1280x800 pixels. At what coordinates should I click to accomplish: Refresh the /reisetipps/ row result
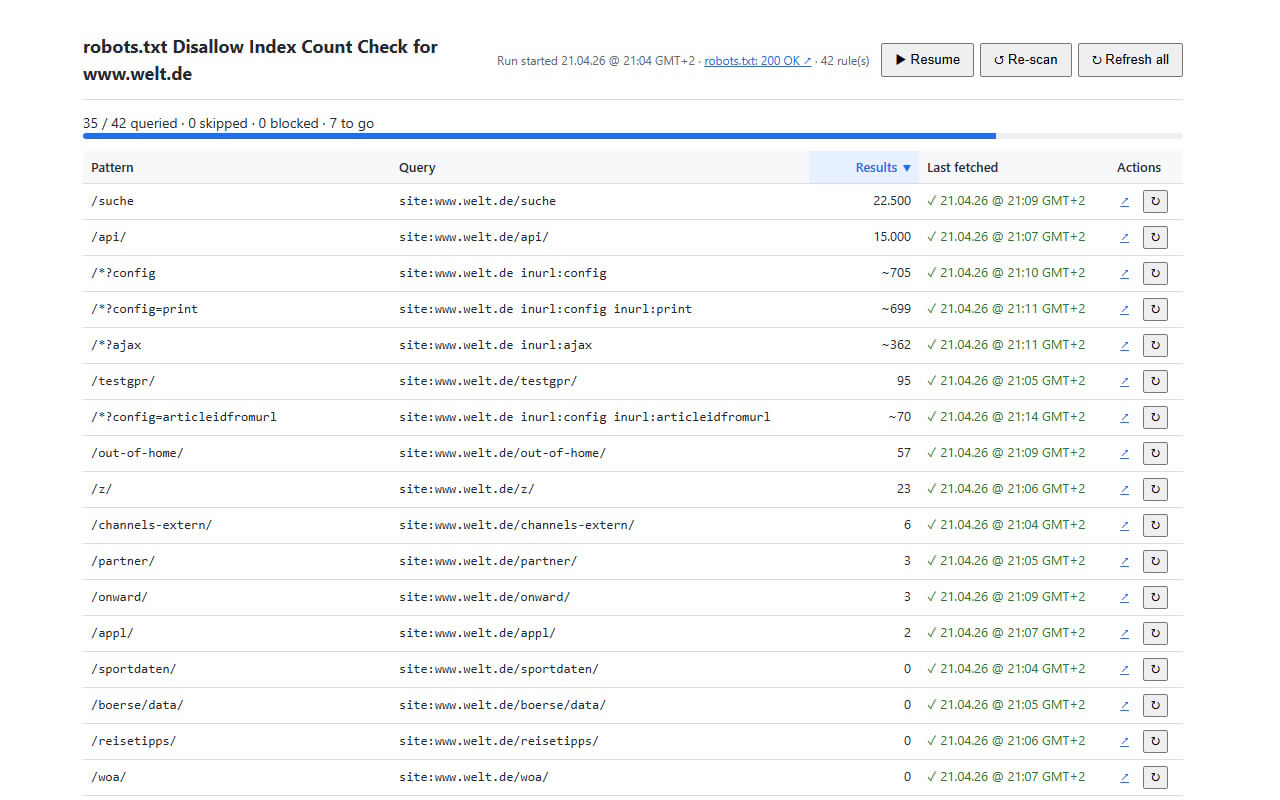(x=1155, y=742)
